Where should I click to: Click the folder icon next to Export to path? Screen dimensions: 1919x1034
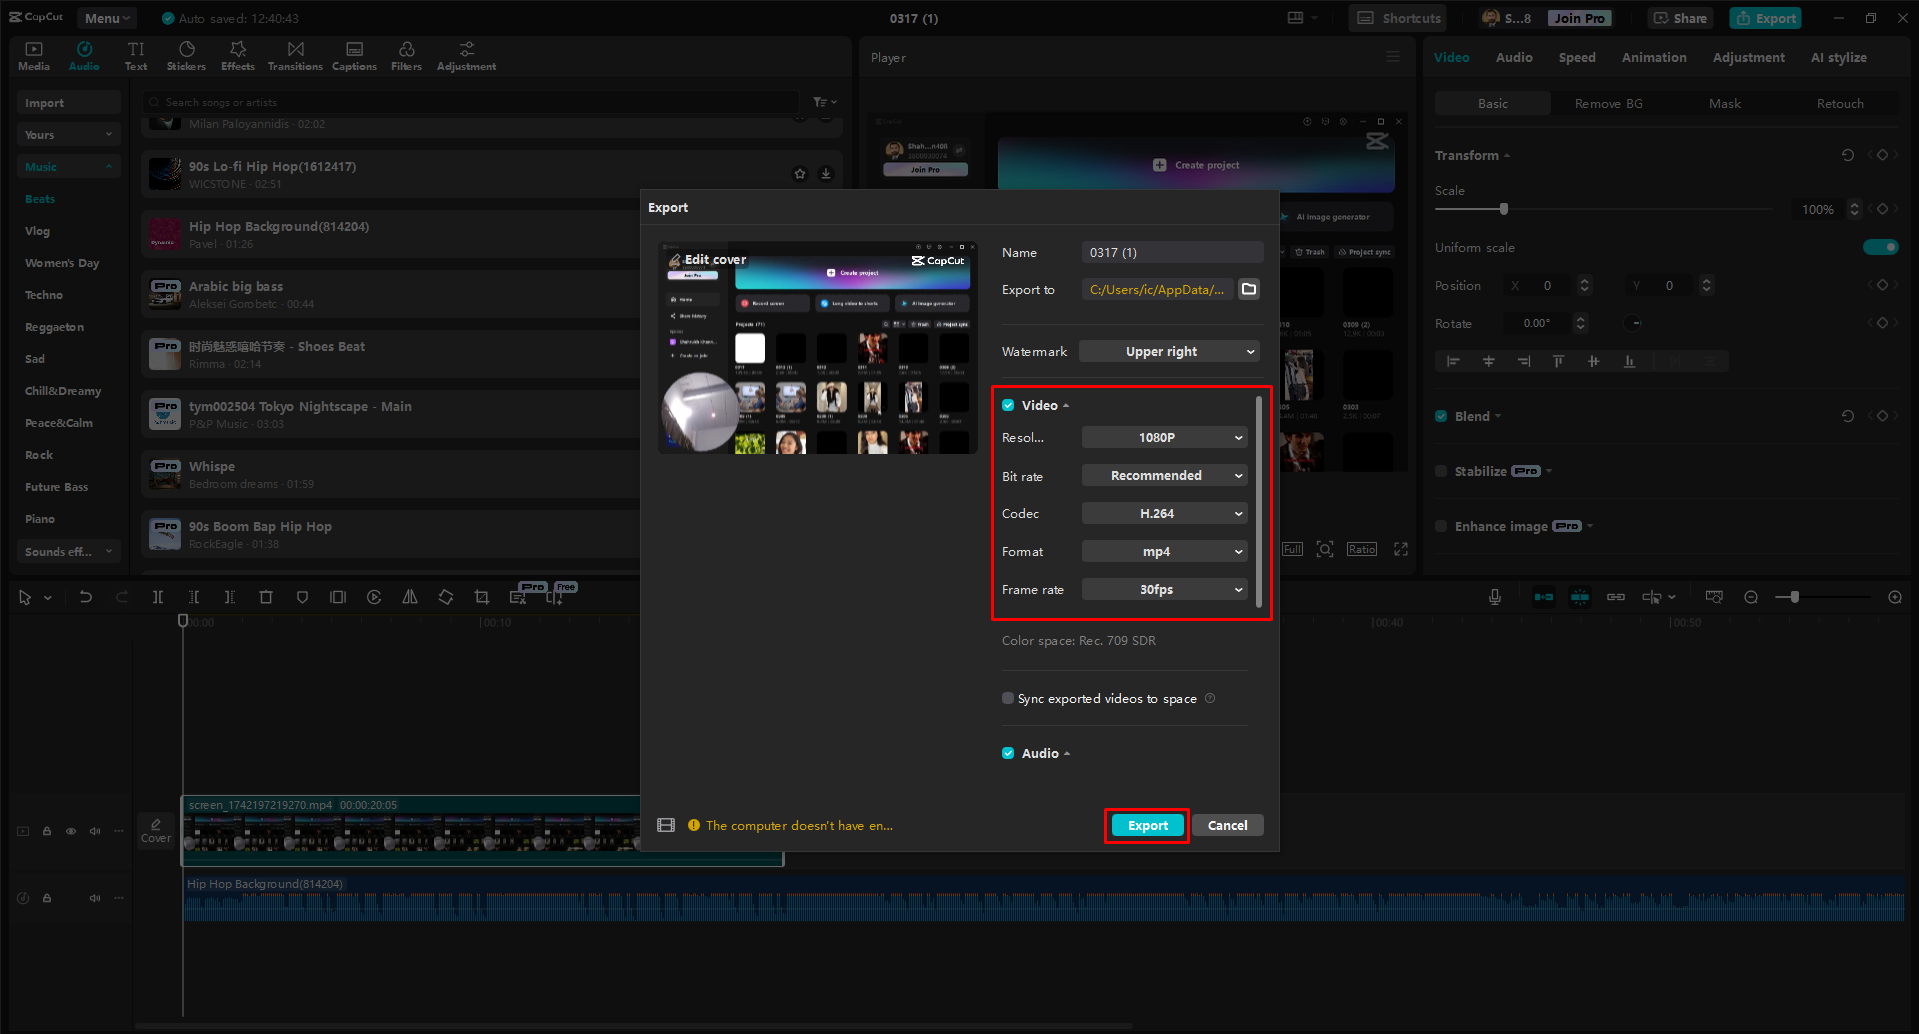point(1249,289)
